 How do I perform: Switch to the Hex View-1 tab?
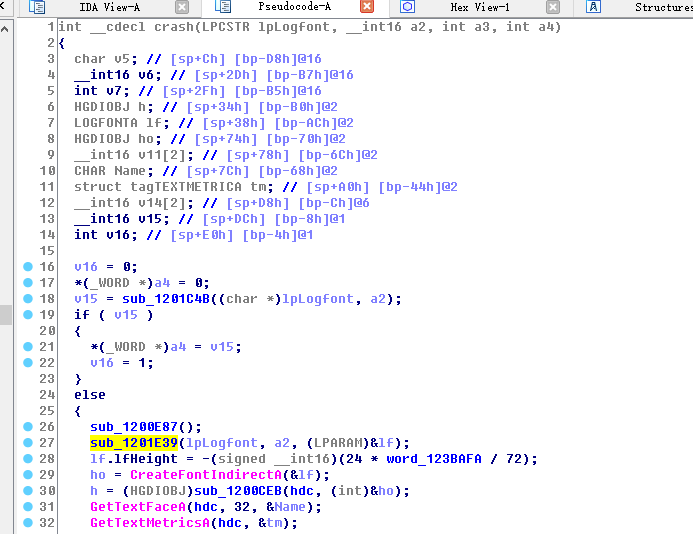[480, 7]
